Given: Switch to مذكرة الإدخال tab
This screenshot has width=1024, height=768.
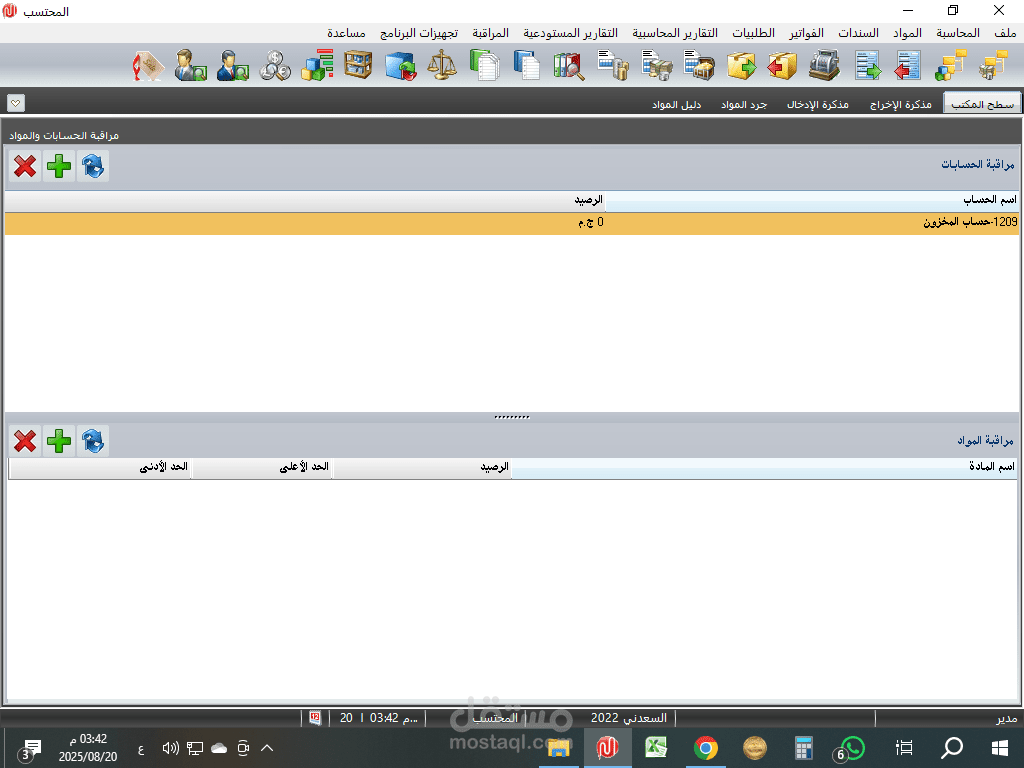Looking at the screenshot, I should 818,104.
